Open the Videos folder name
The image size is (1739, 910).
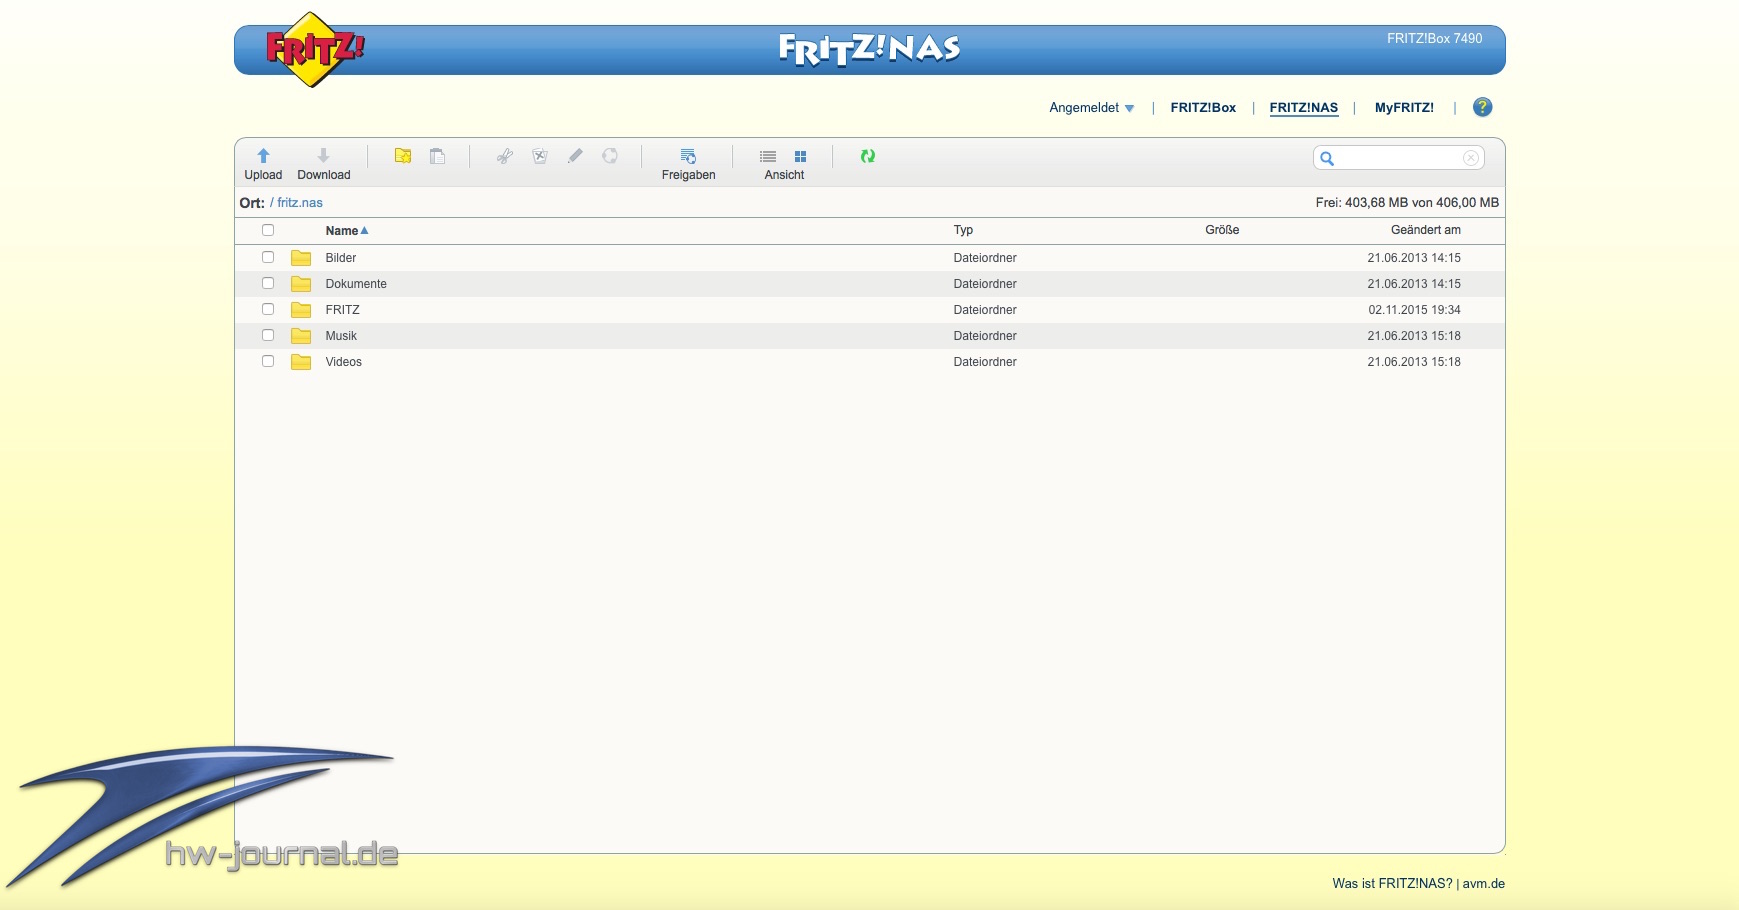343,362
